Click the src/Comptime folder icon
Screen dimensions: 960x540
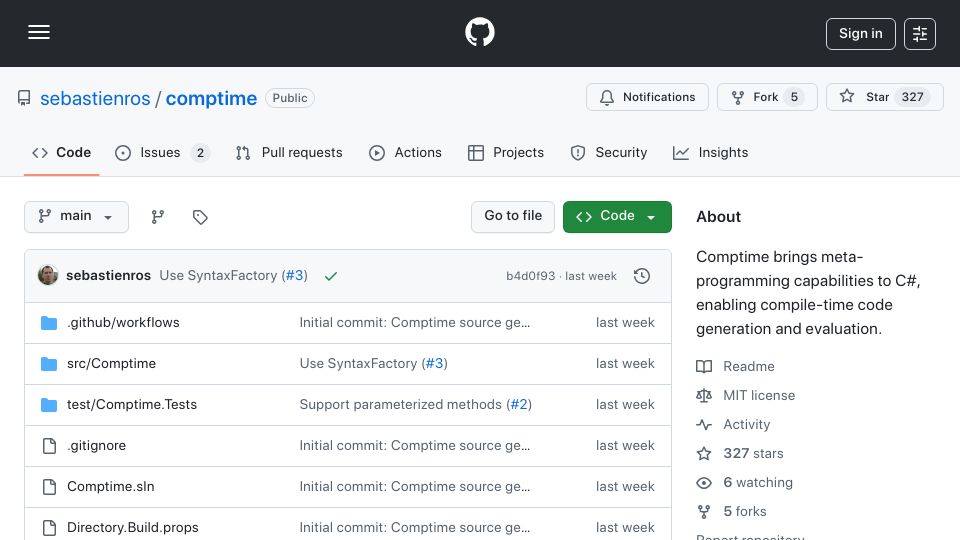click(49, 364)
